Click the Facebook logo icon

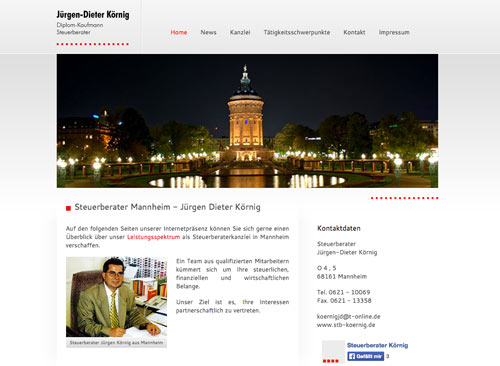coord(352,356)
